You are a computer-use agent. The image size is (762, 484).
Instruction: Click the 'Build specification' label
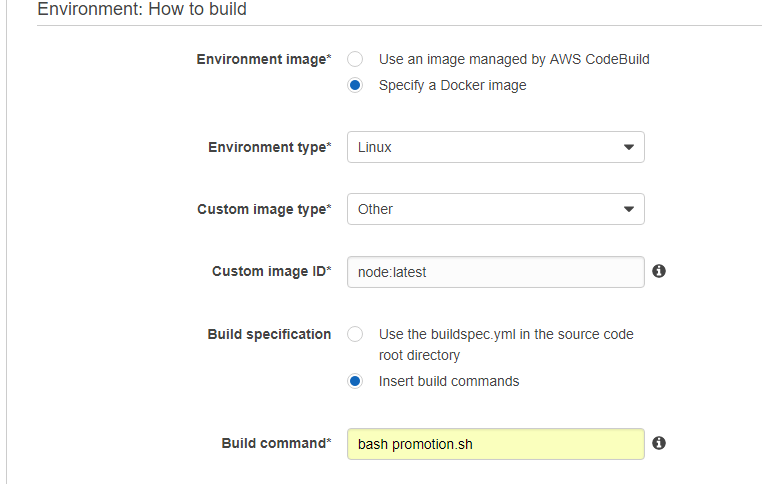click(269, 334)
